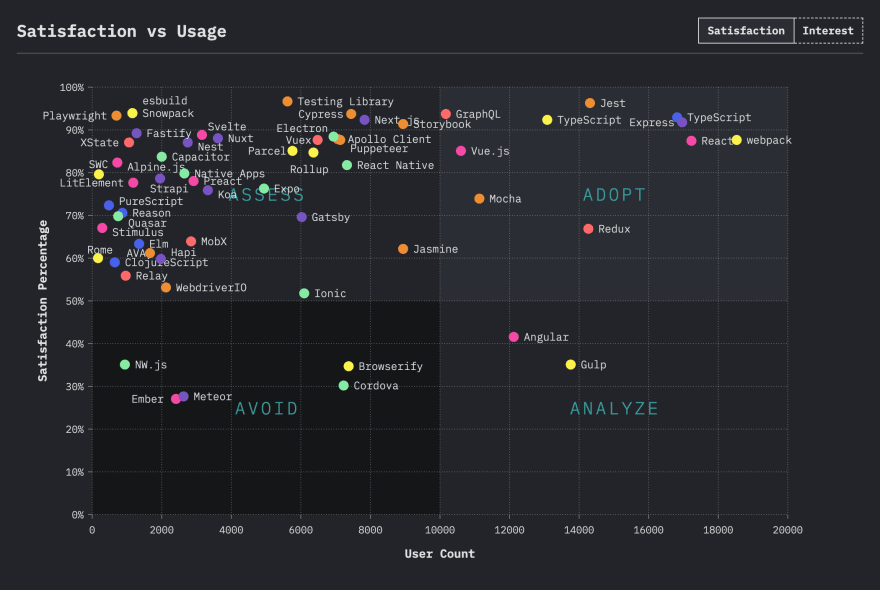Select the MobX data point
880x590 pixels.
point(191,242)
